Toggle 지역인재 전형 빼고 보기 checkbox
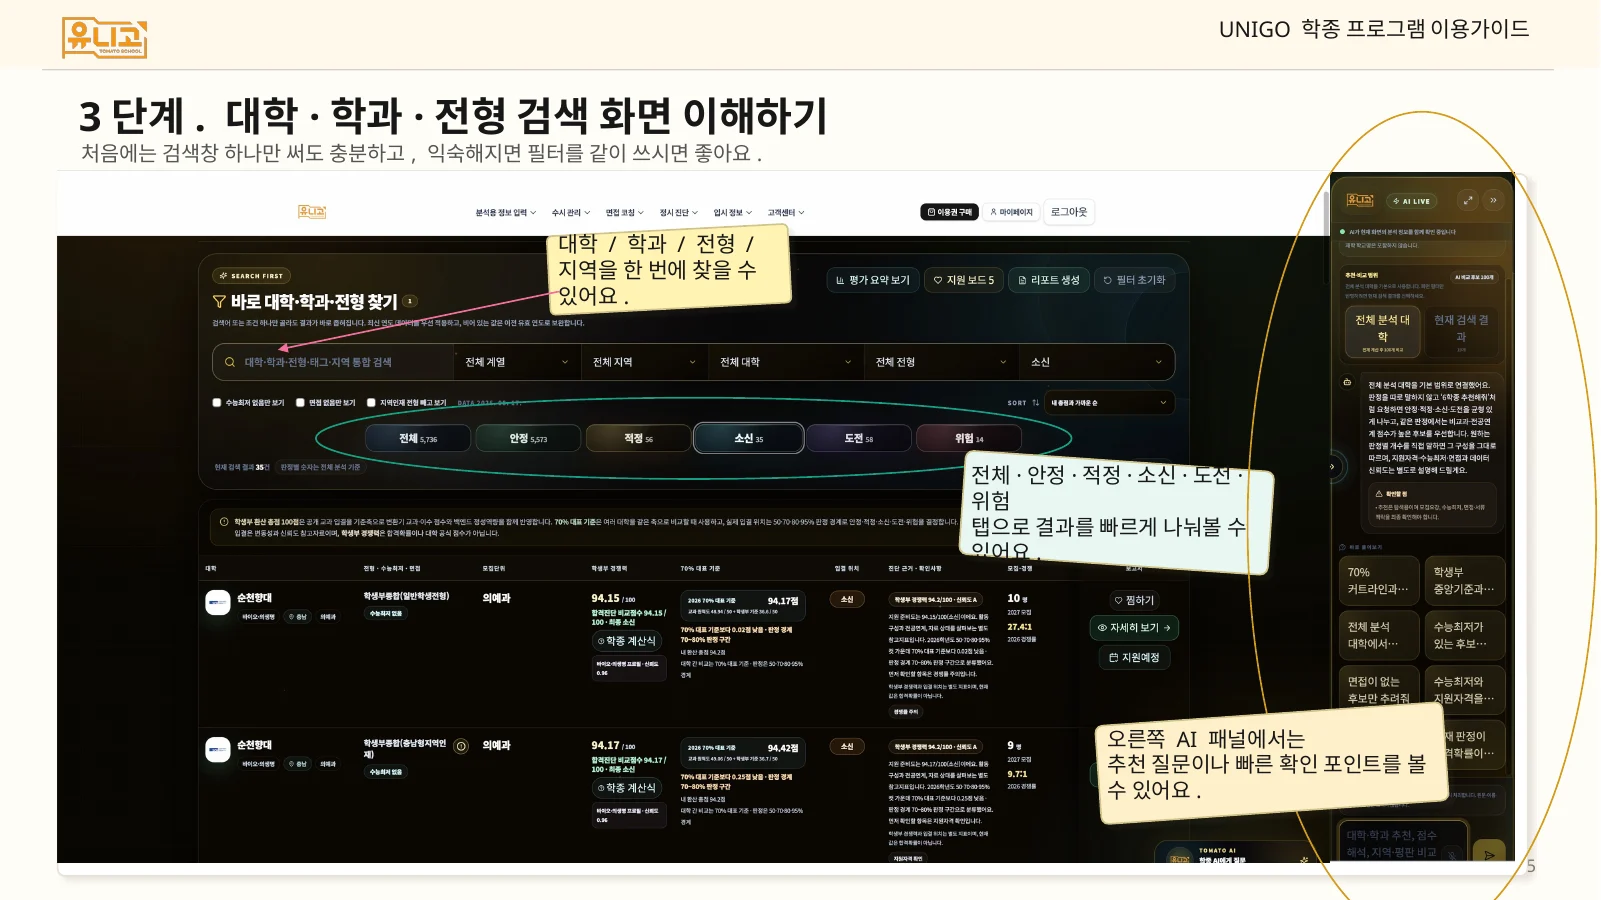Viewport: 1601px width, 900px height. pyautogui.click(x=371, y=403)
